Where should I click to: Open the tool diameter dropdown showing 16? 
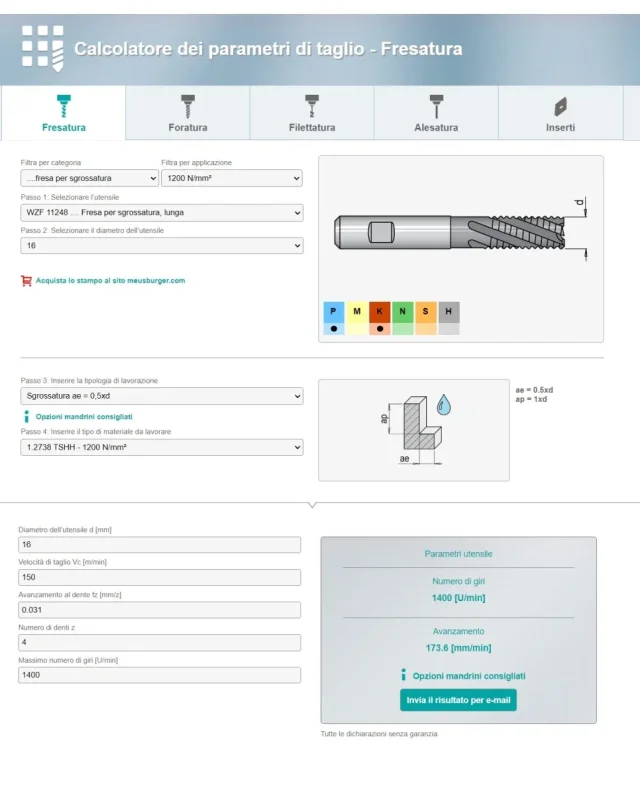coord(162,246)
